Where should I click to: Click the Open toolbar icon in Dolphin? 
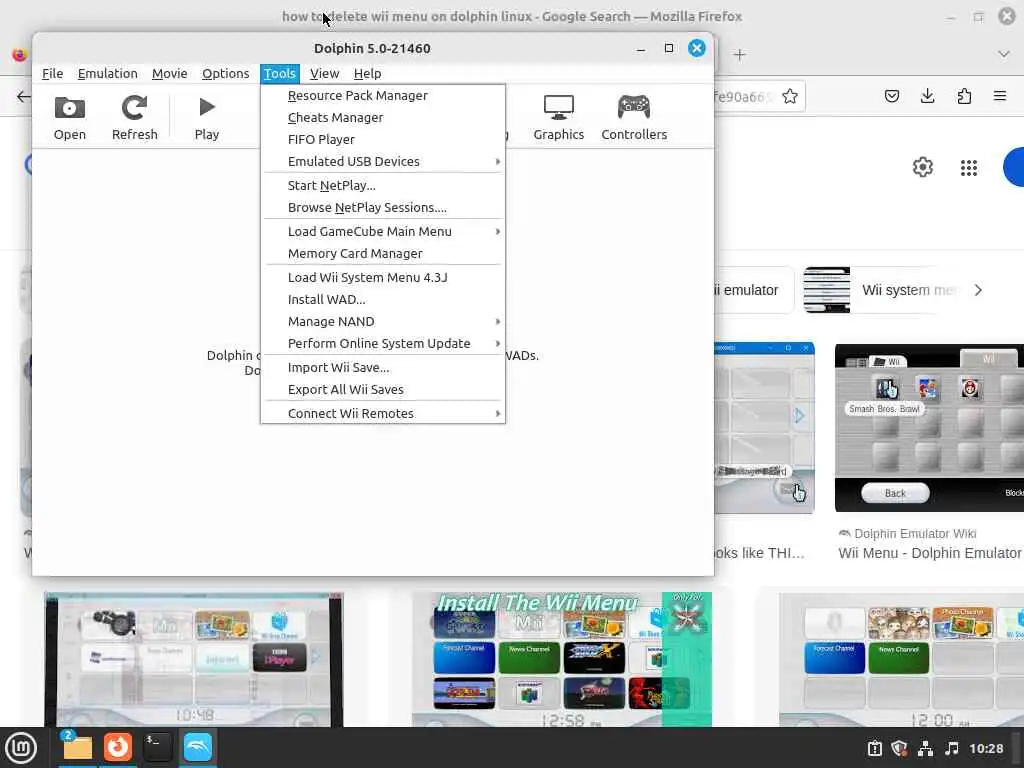(70, 118)
